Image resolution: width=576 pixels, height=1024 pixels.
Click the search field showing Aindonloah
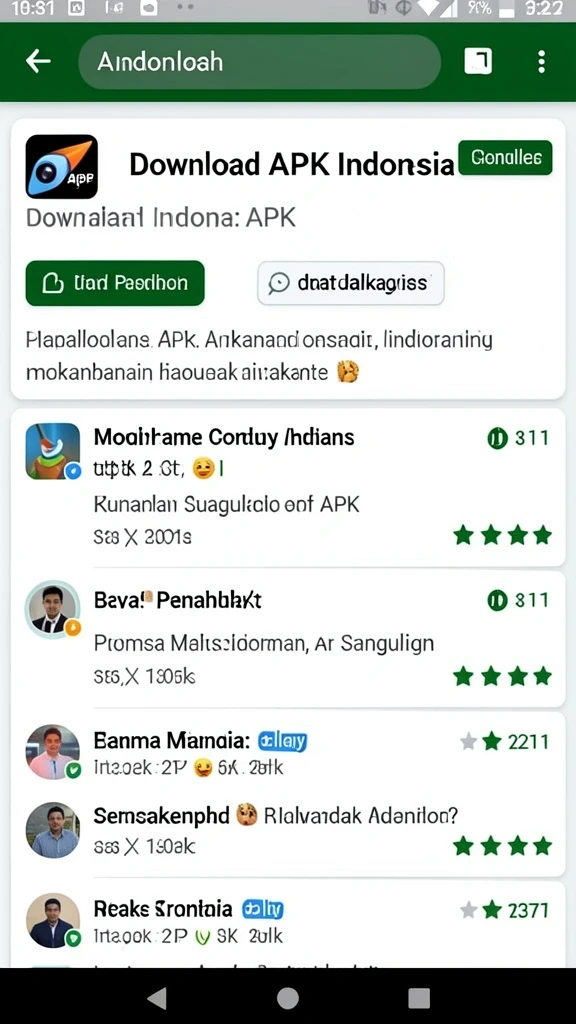[x=260, y=62]
